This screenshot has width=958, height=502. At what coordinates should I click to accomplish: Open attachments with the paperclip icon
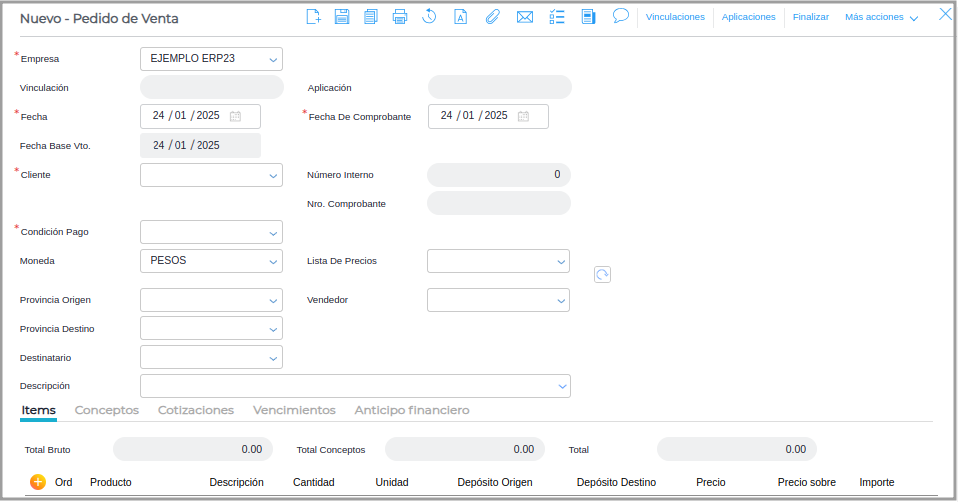tap(492, 16)
